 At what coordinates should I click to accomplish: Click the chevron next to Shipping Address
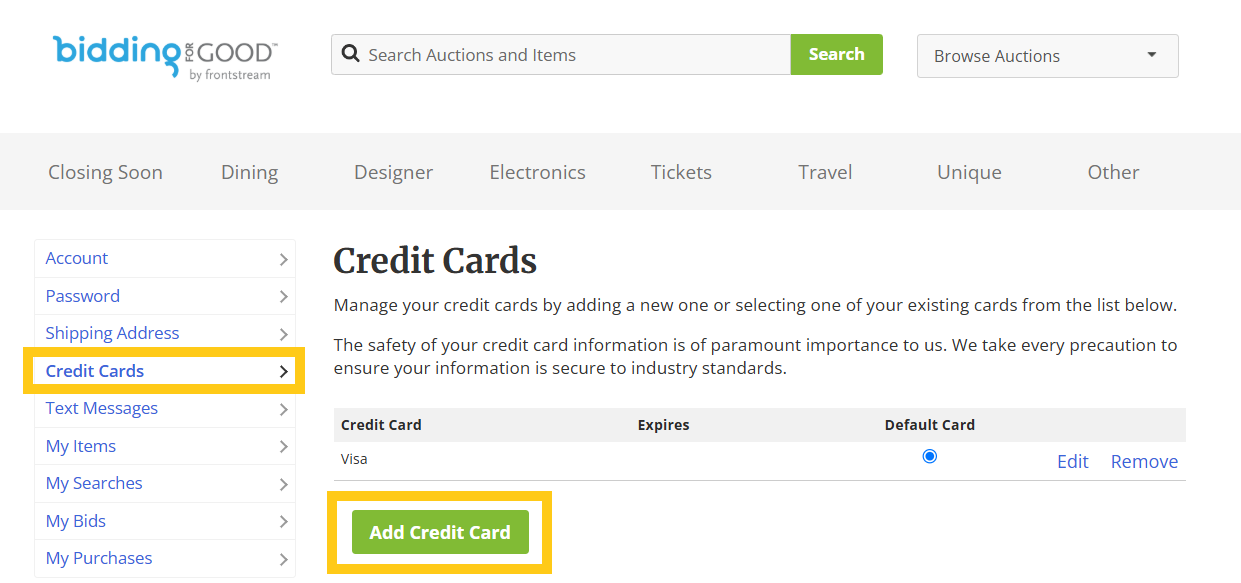[284, 334]
